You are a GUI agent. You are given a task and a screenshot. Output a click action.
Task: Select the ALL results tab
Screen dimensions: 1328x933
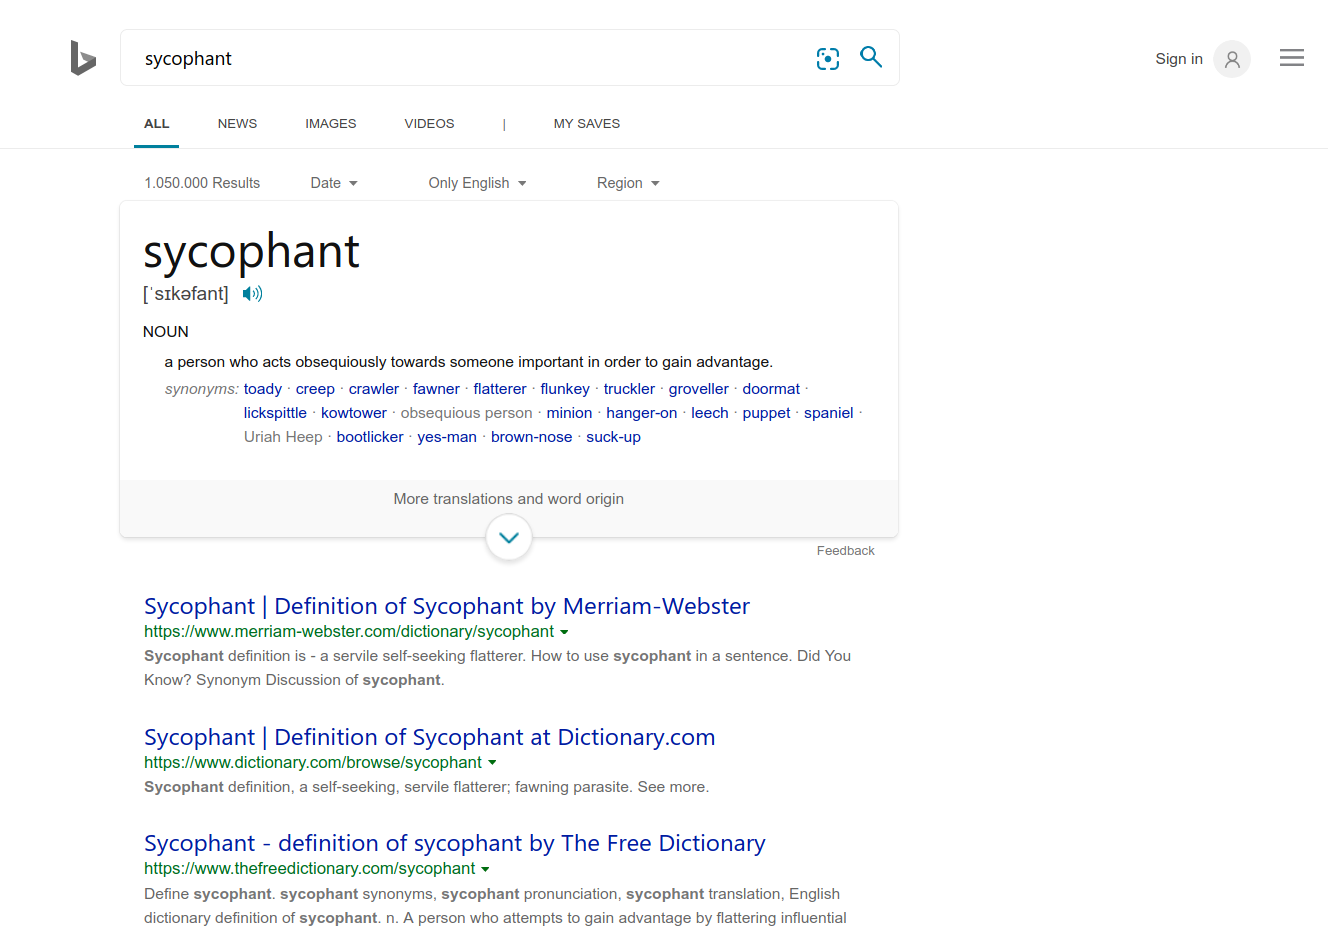click(x=157, y=124)
